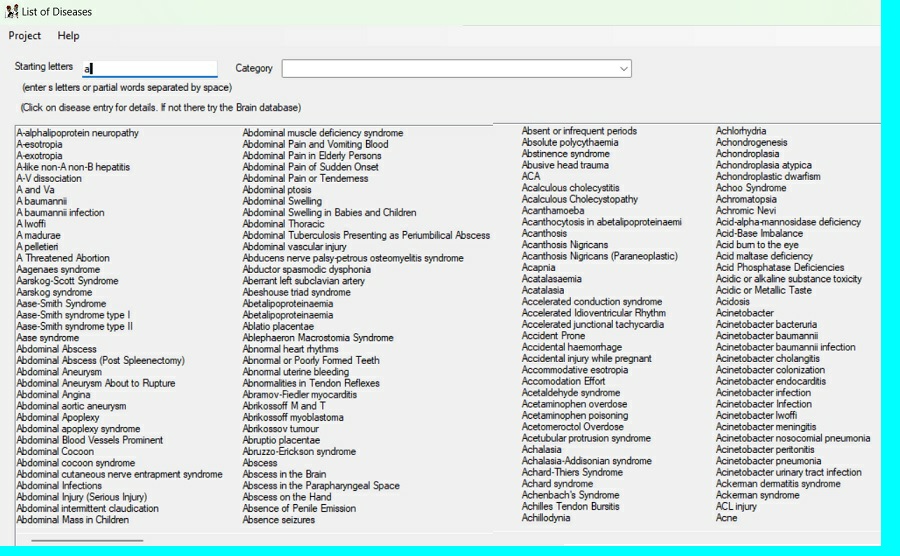This screenshot has height=556, width=900.
Task: Select Abdominal ptosis entry
Action: pyautogui.click(x=277, y=190)
